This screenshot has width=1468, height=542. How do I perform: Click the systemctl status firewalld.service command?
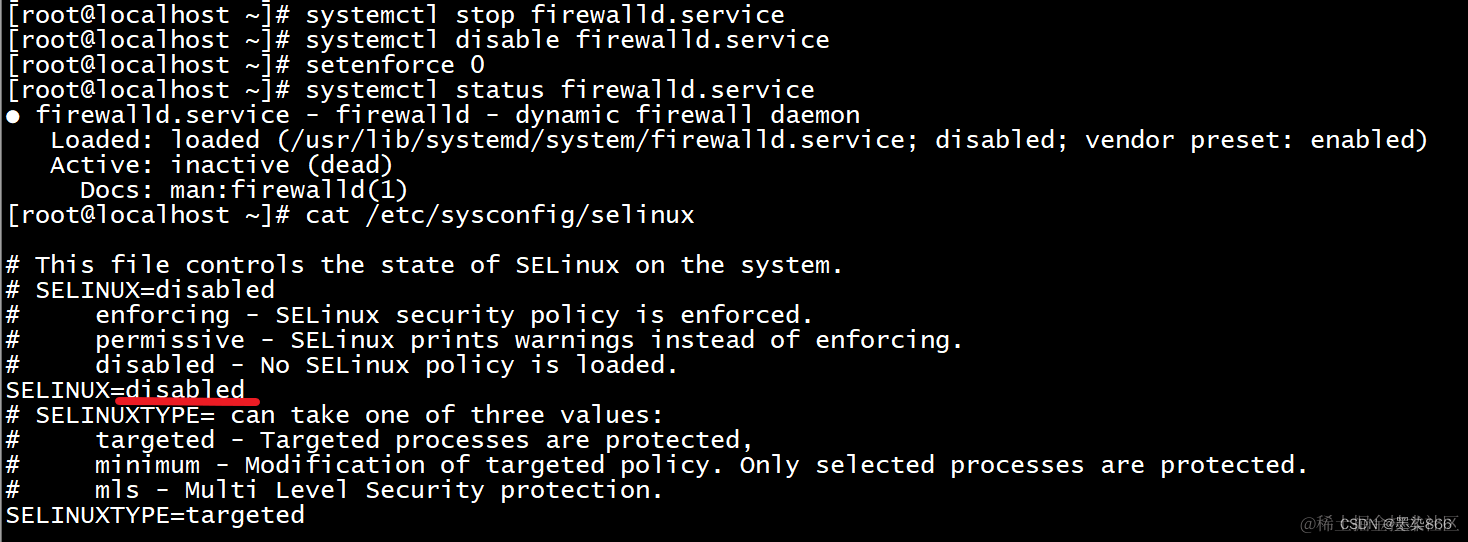click(x=560, y=91)
